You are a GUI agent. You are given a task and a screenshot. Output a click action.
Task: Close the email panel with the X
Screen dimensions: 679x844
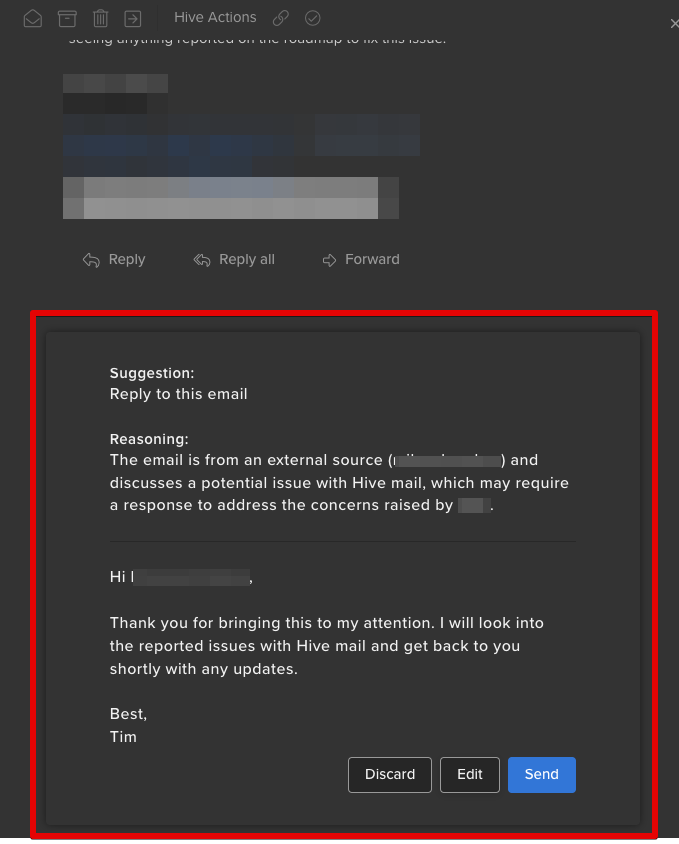674,24
